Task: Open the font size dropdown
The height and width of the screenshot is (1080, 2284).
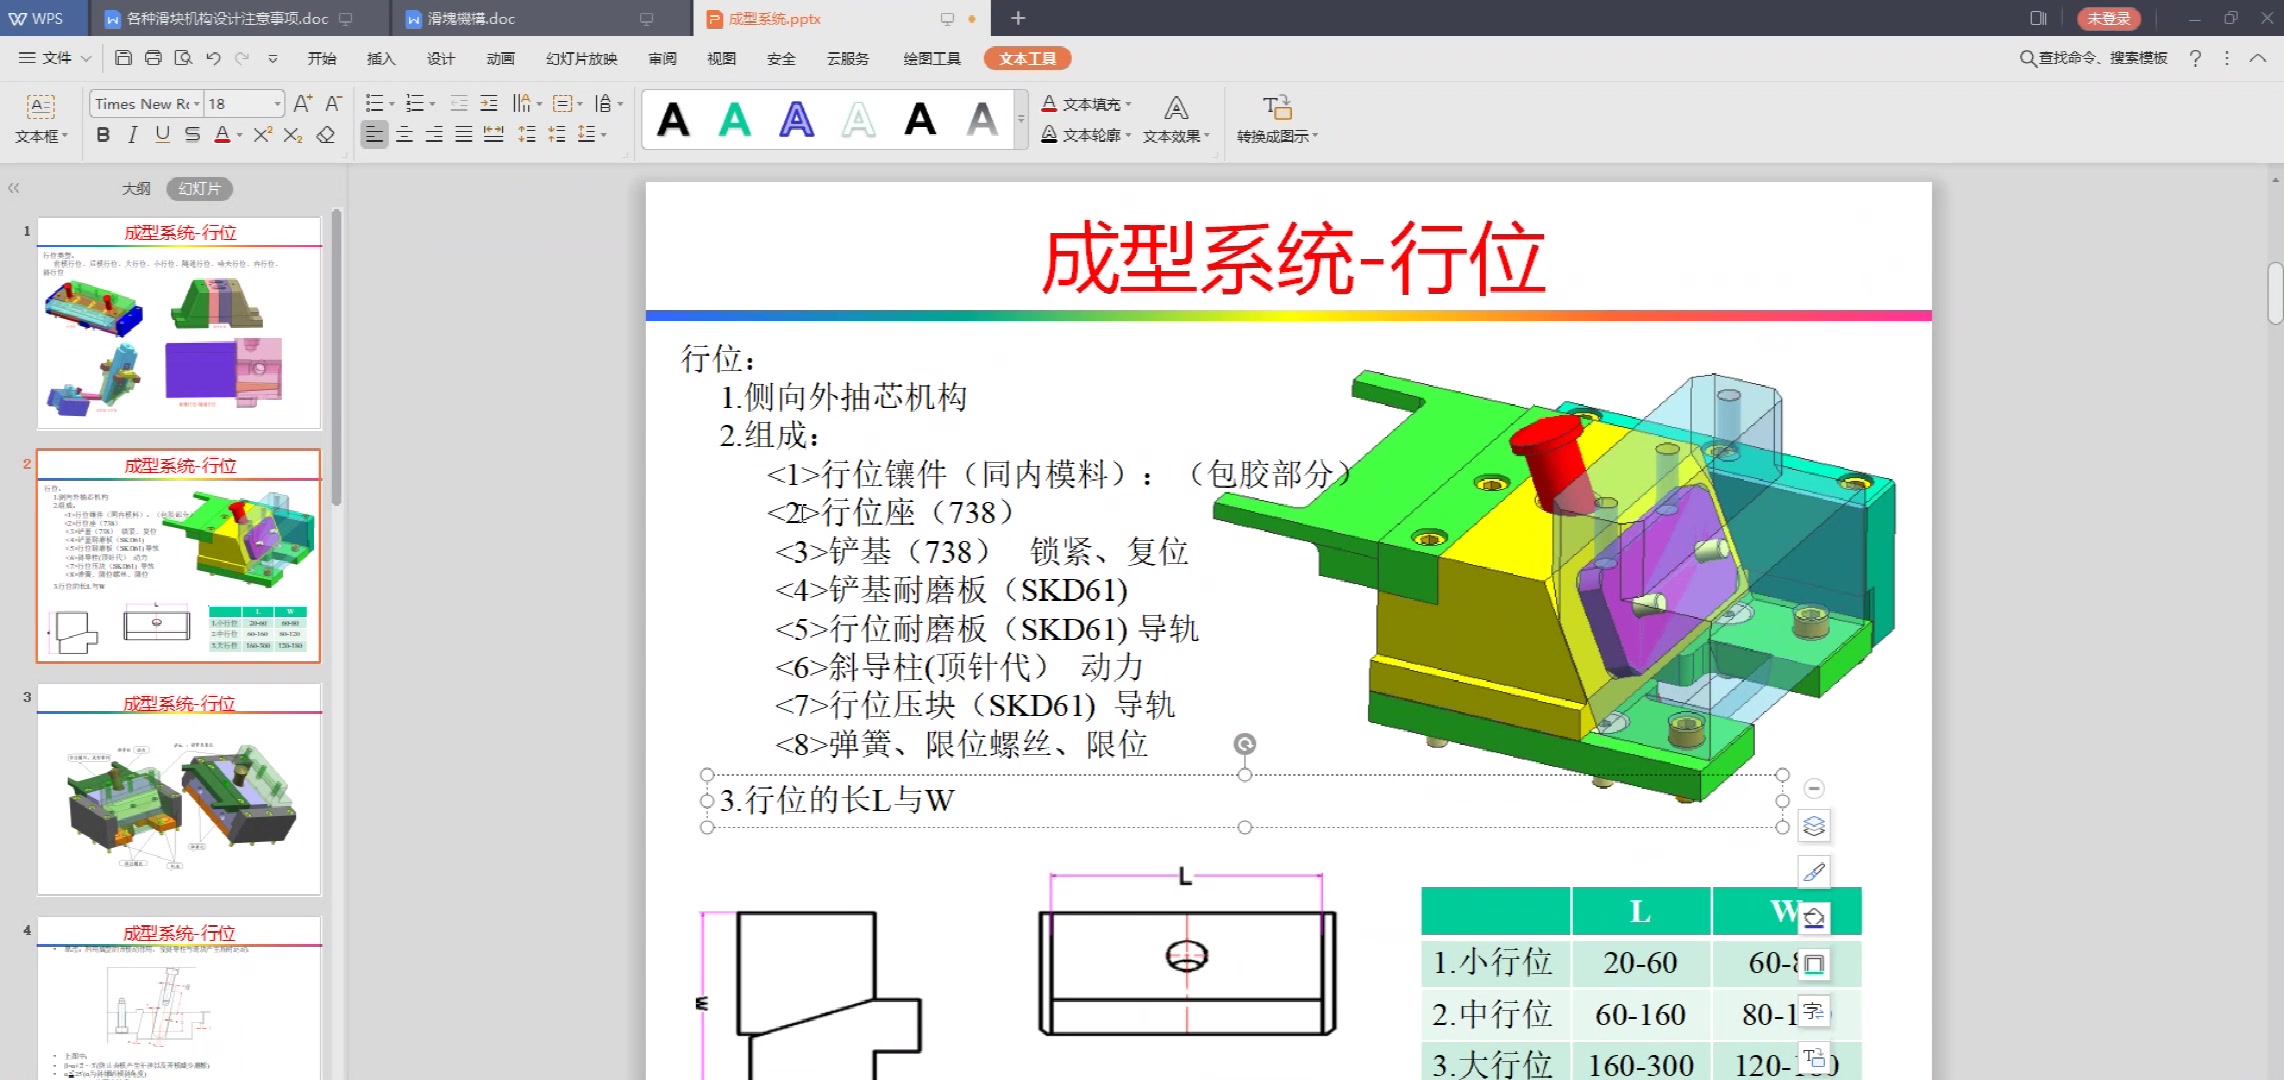Action: pos(277,103)
